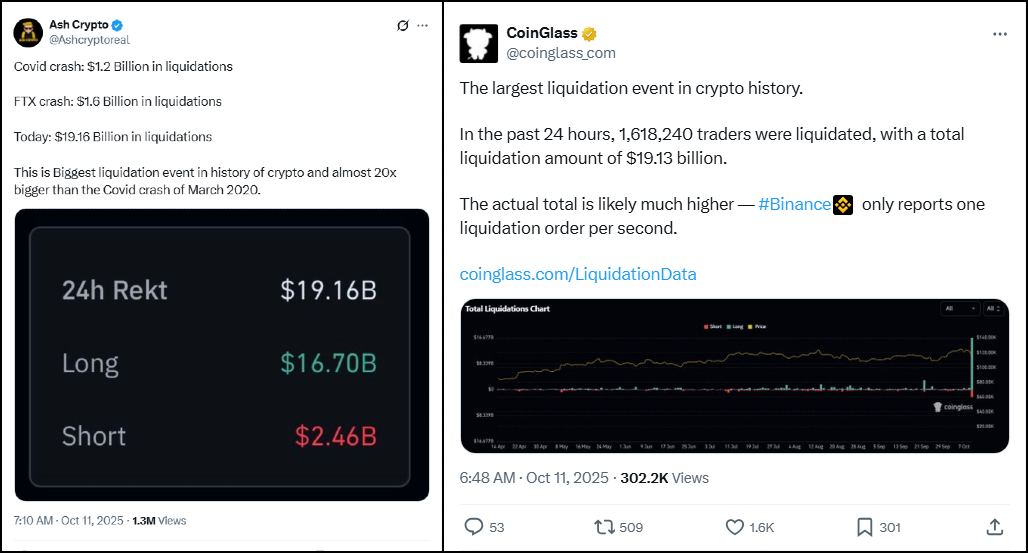
Task: Repost the CoinGlass tweet
Action: 603,526
